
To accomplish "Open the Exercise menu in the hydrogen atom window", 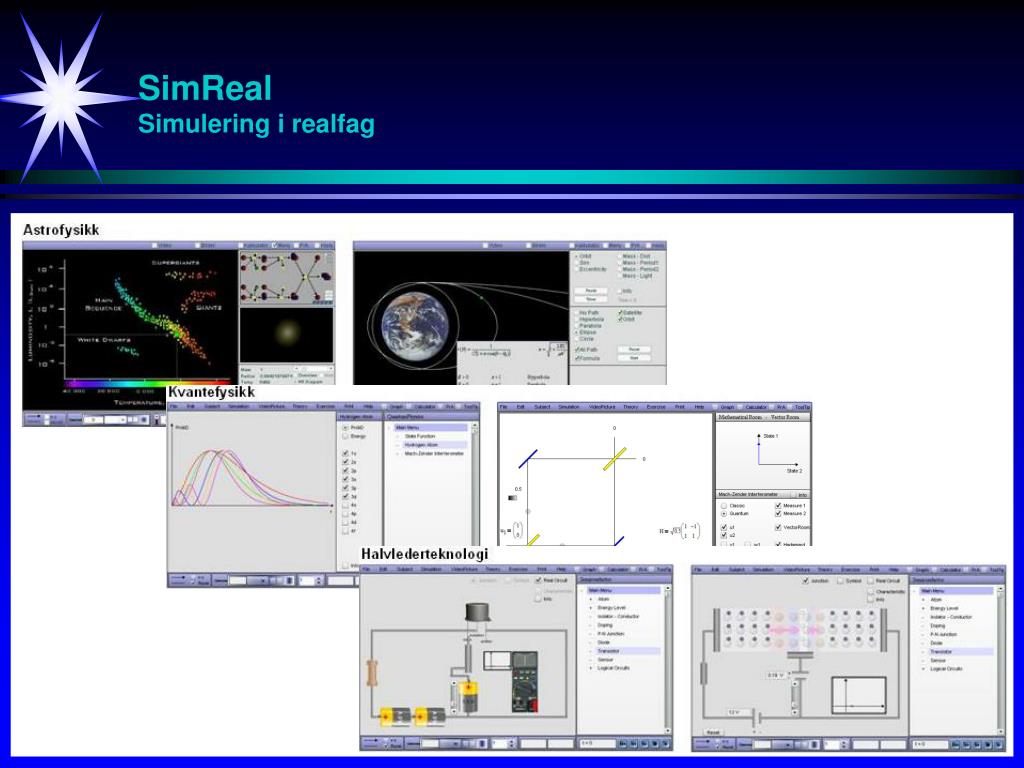I will [x=325, y=406].
